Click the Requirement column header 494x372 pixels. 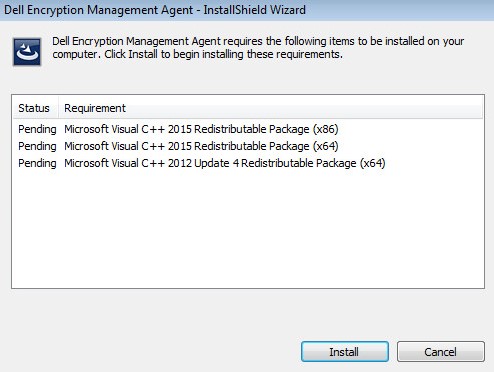[x=95, y=108]
